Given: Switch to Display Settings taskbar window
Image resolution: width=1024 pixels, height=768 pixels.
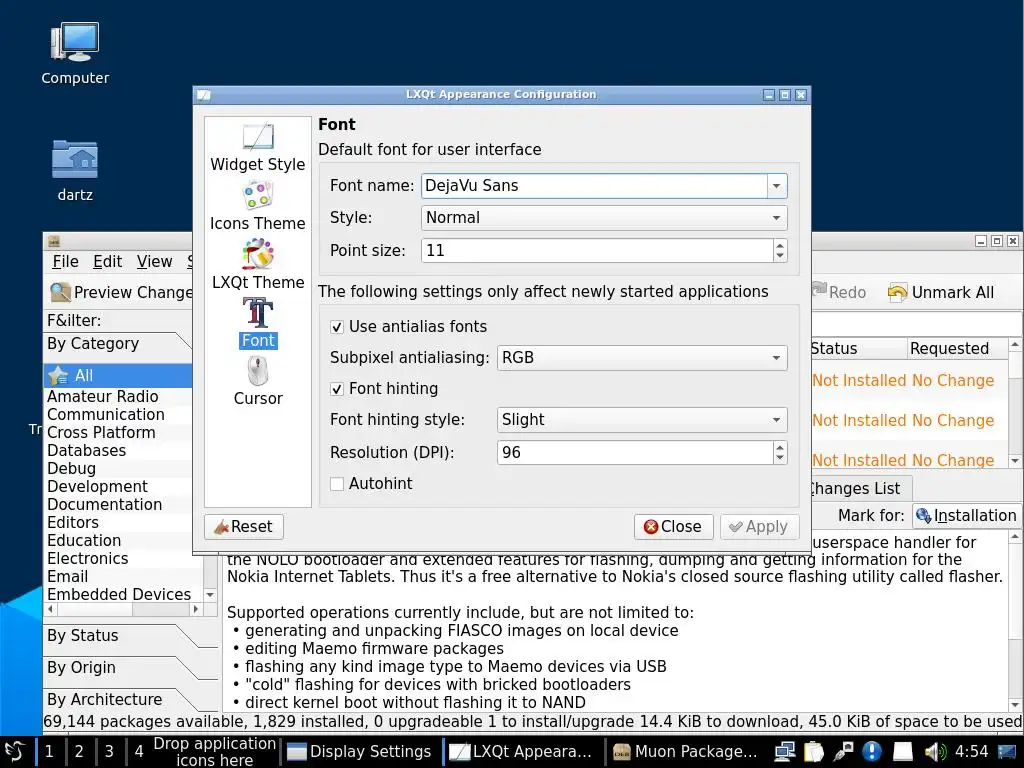Looking at the screenshot, I should pos(360,752).
